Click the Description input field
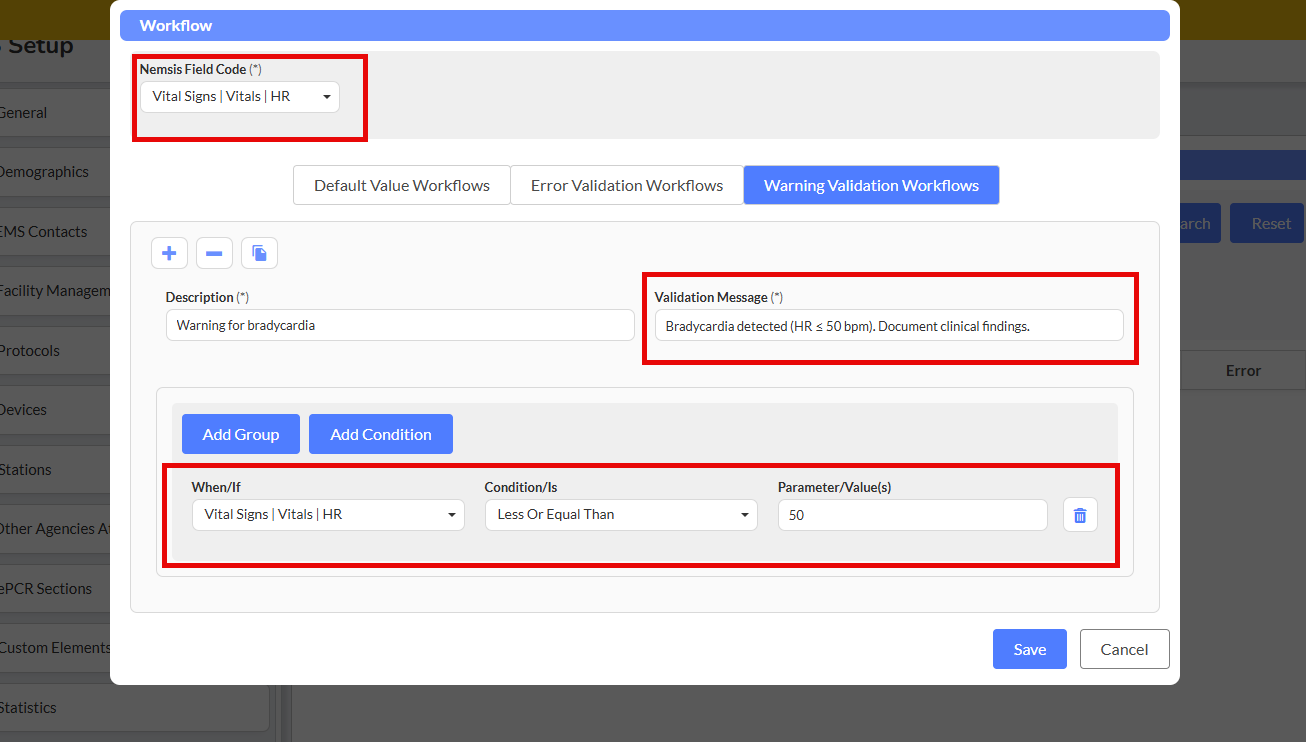 tap(400, 325)
